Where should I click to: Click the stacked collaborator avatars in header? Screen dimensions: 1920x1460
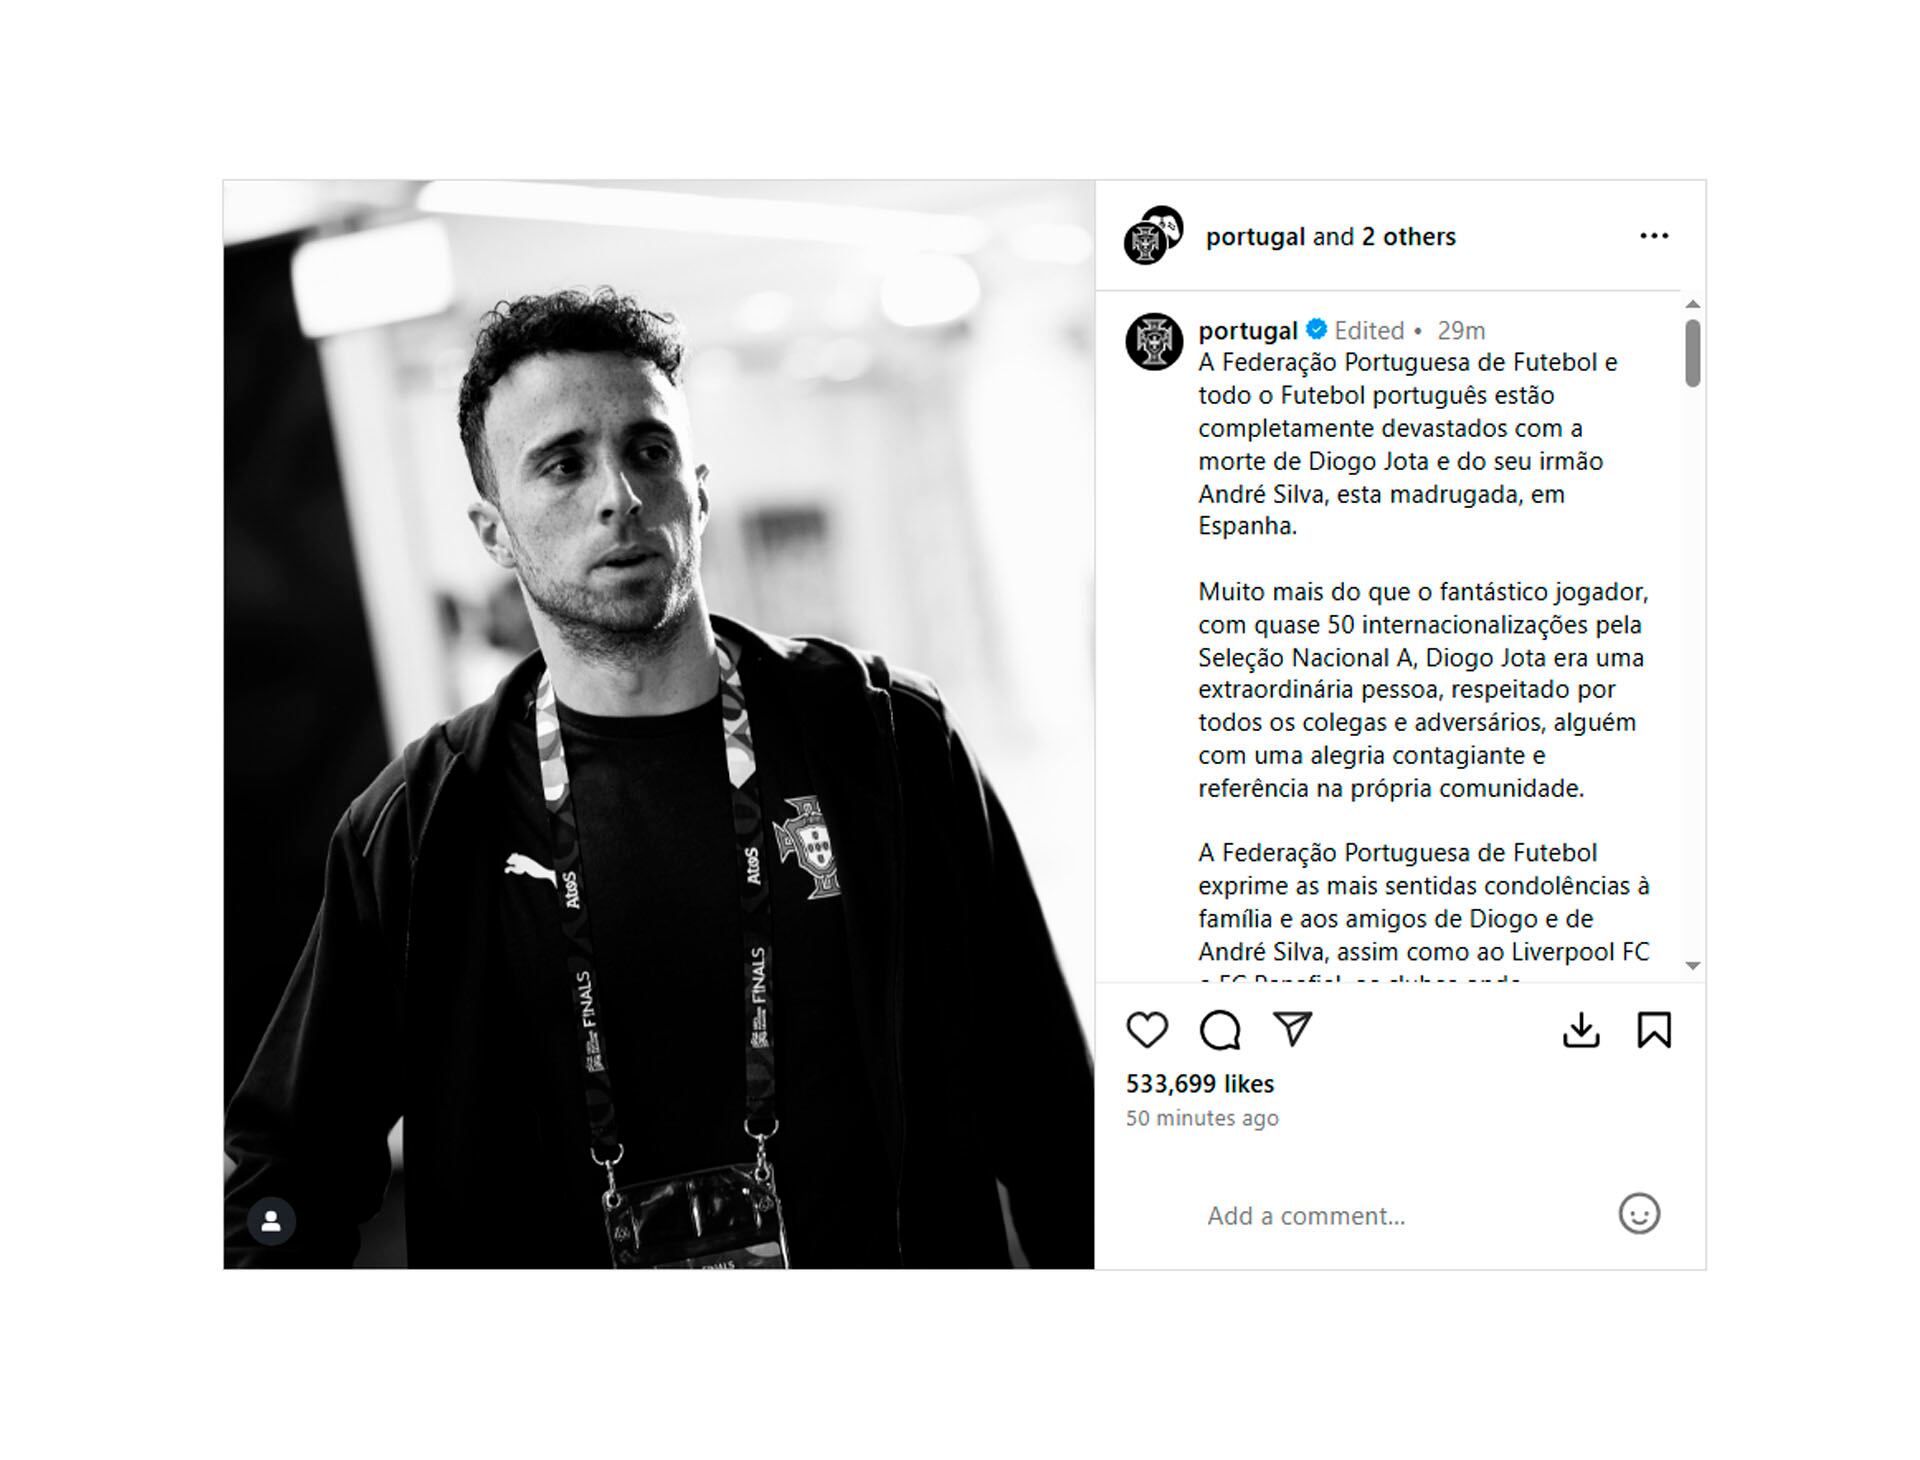click(x=1153, y=236)
